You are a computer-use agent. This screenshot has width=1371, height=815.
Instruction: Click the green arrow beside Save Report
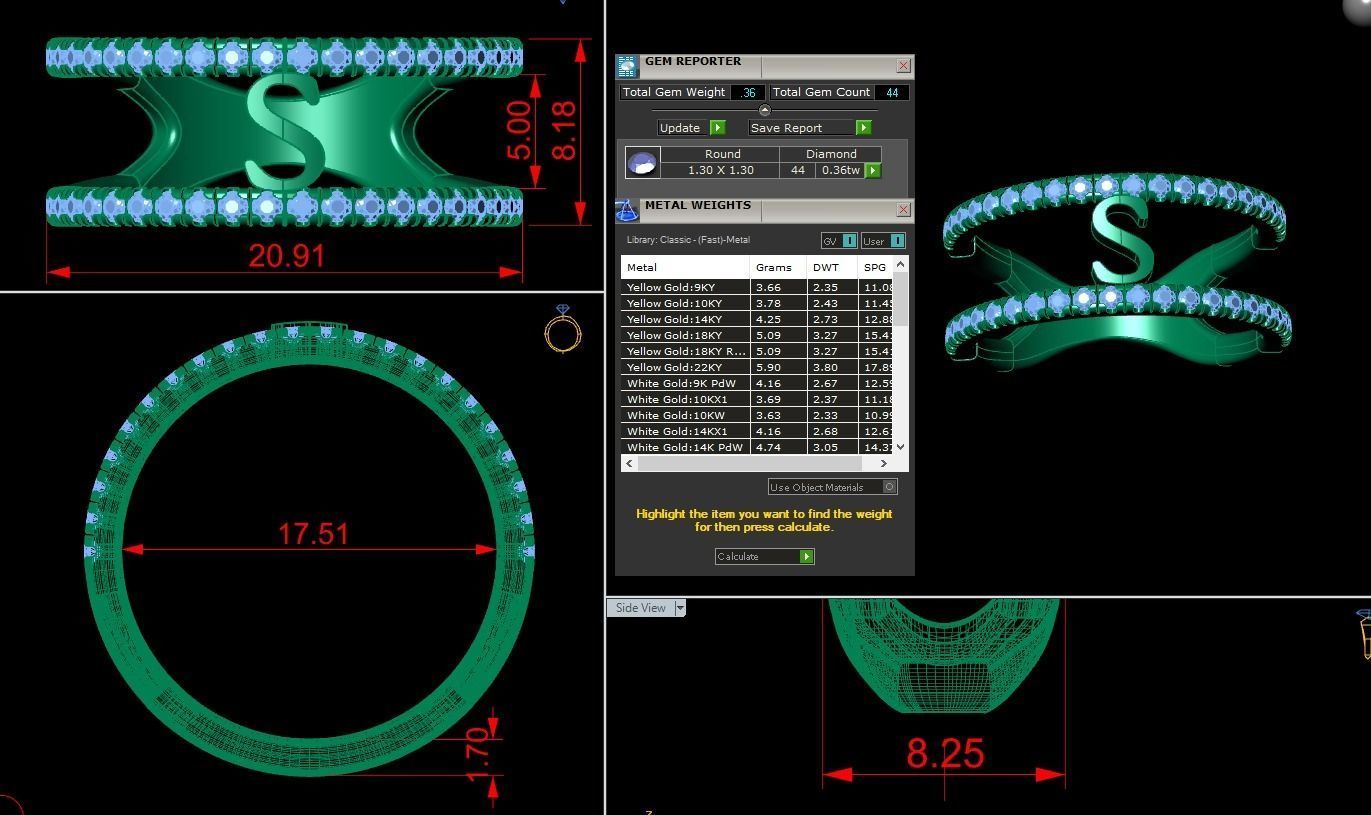[863, 128]
